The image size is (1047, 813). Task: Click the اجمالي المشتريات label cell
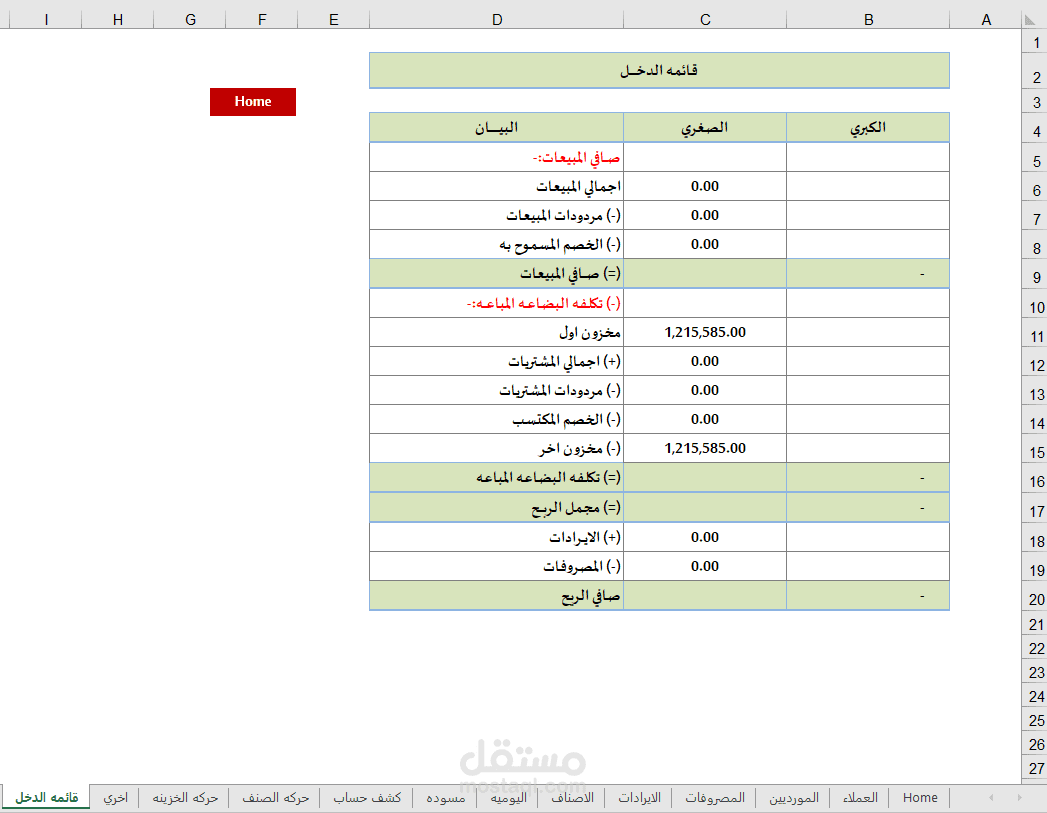[x=496, y=361]
